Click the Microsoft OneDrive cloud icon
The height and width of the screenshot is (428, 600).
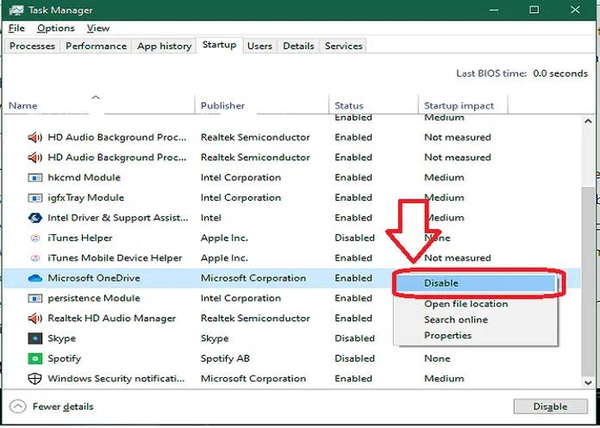[35, 278]
